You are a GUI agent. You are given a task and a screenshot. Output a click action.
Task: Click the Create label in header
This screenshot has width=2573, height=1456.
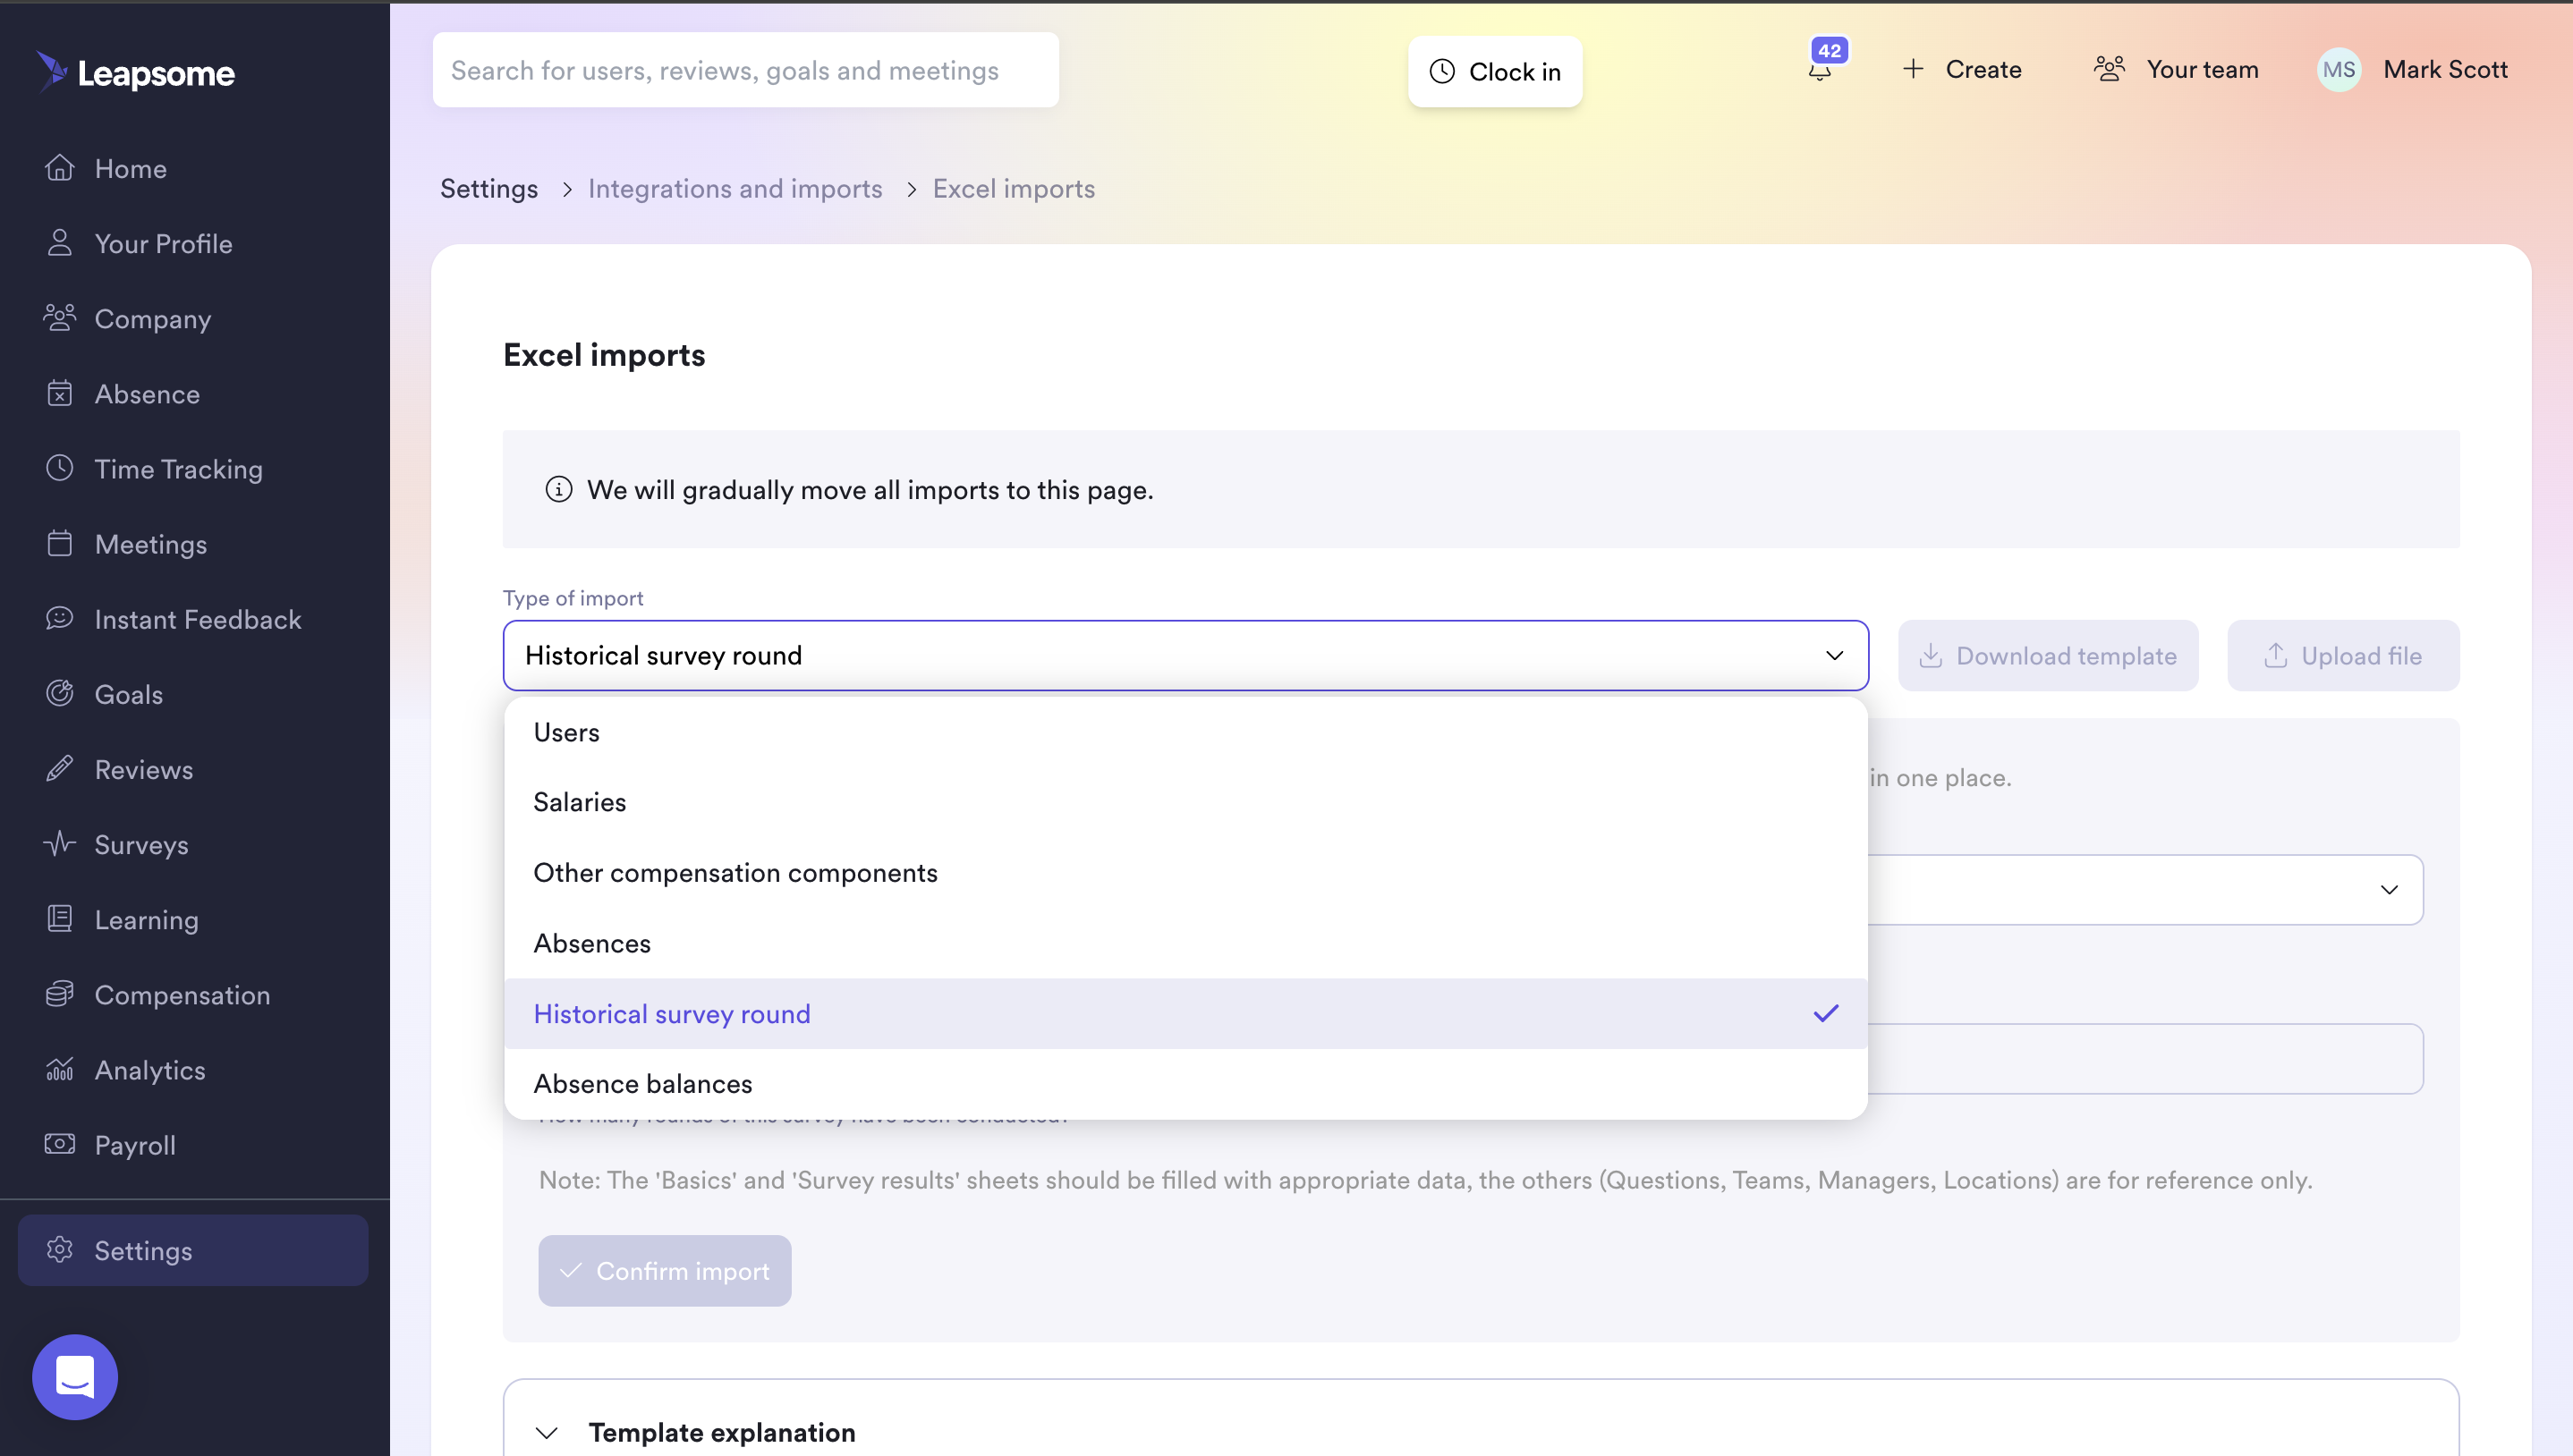pyautogui.click(x=1984, y=69)
